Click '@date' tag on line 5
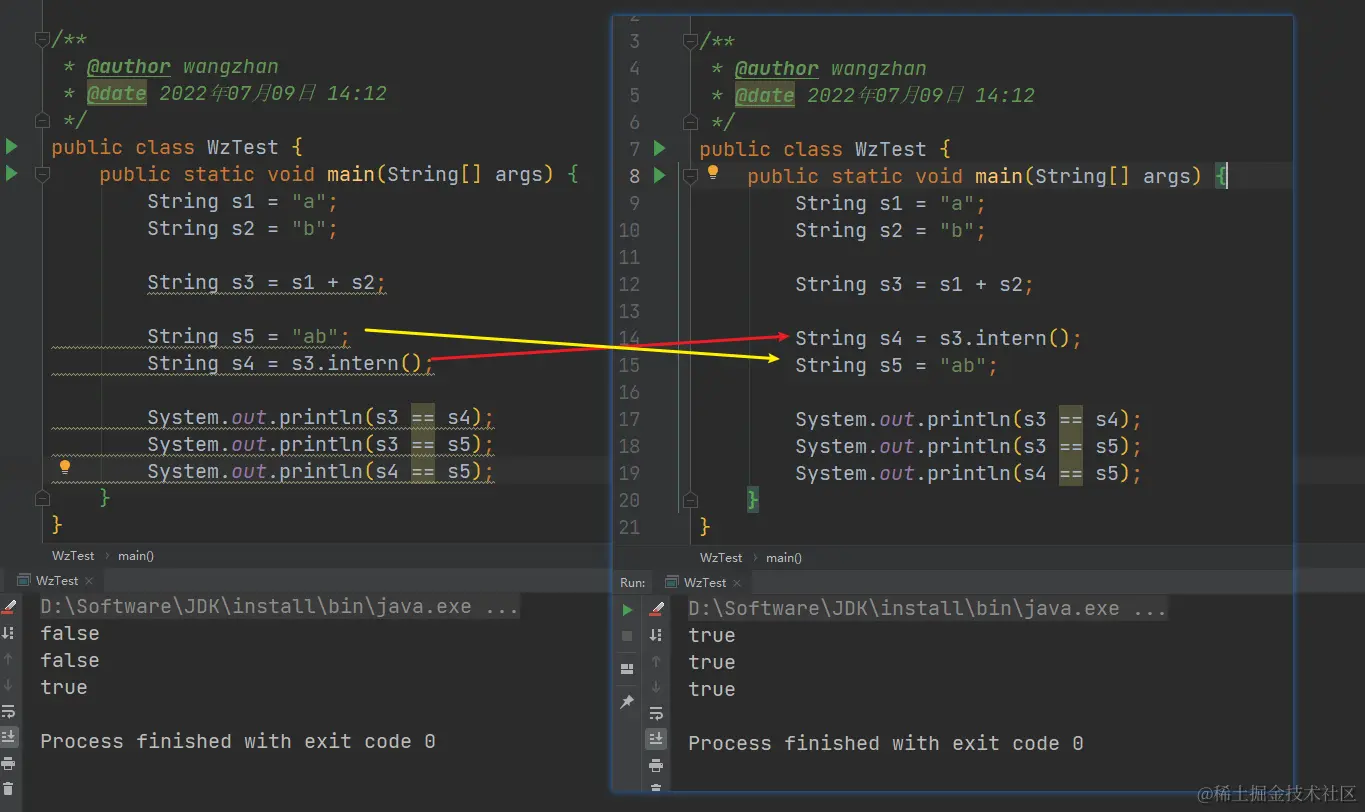The width and height of the screenshot is (1365, 812). 765,95
